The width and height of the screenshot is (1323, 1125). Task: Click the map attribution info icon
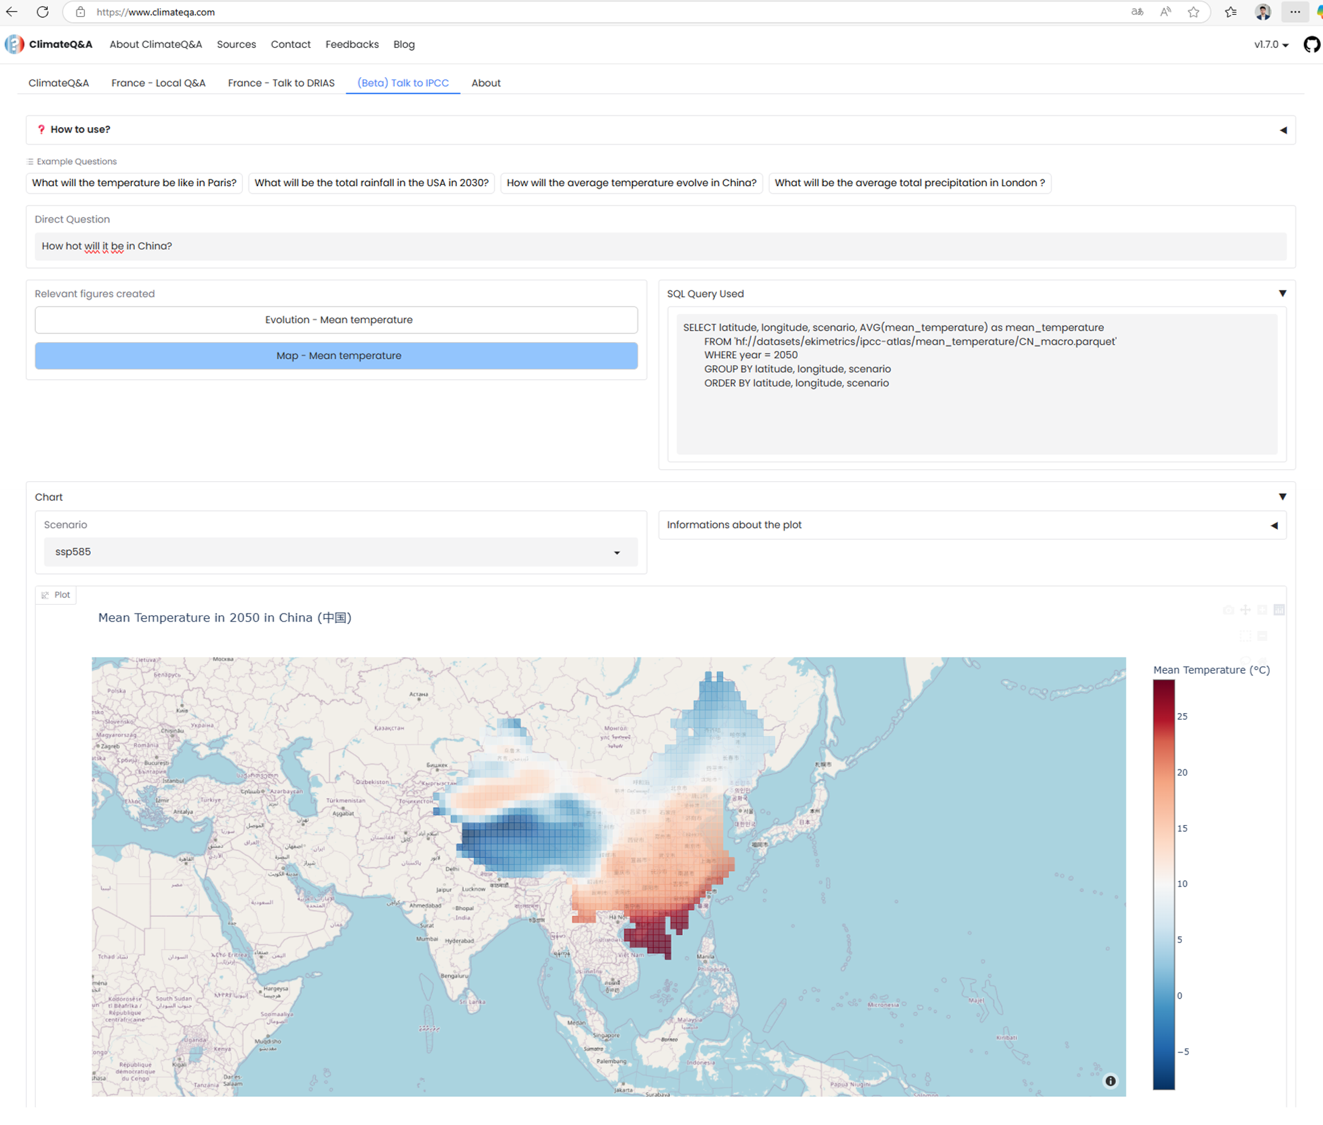coord(1110,1081)
